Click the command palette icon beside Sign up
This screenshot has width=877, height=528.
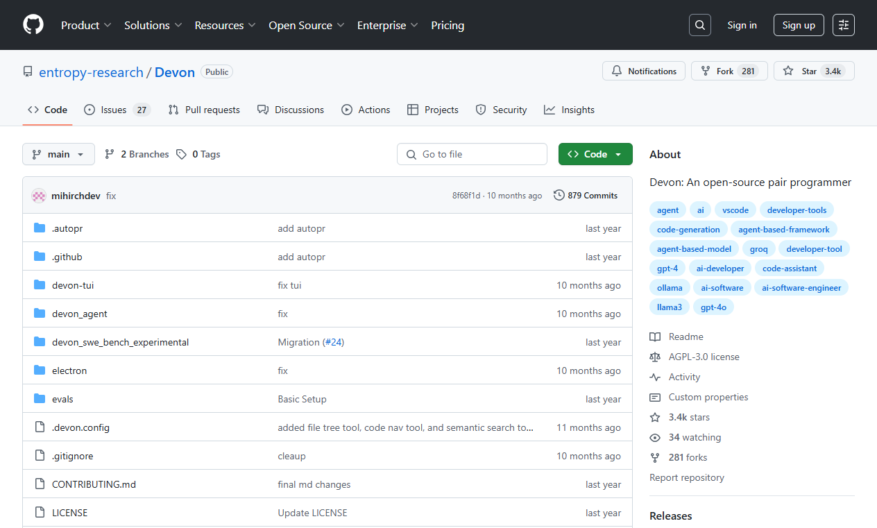pos(843,25)
